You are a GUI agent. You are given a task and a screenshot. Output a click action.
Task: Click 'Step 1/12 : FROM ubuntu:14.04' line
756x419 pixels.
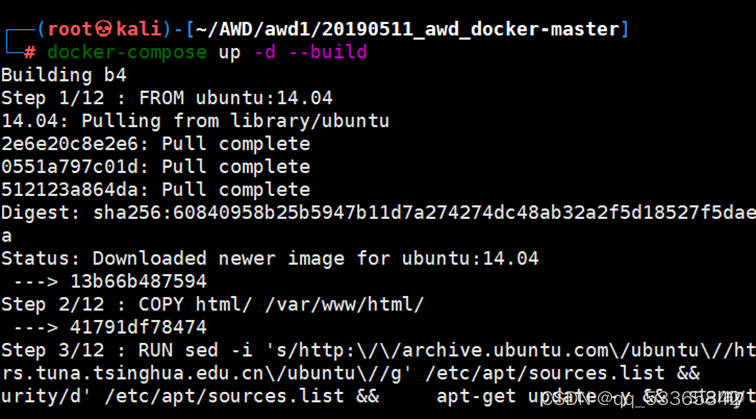click(x=167, y=98)
